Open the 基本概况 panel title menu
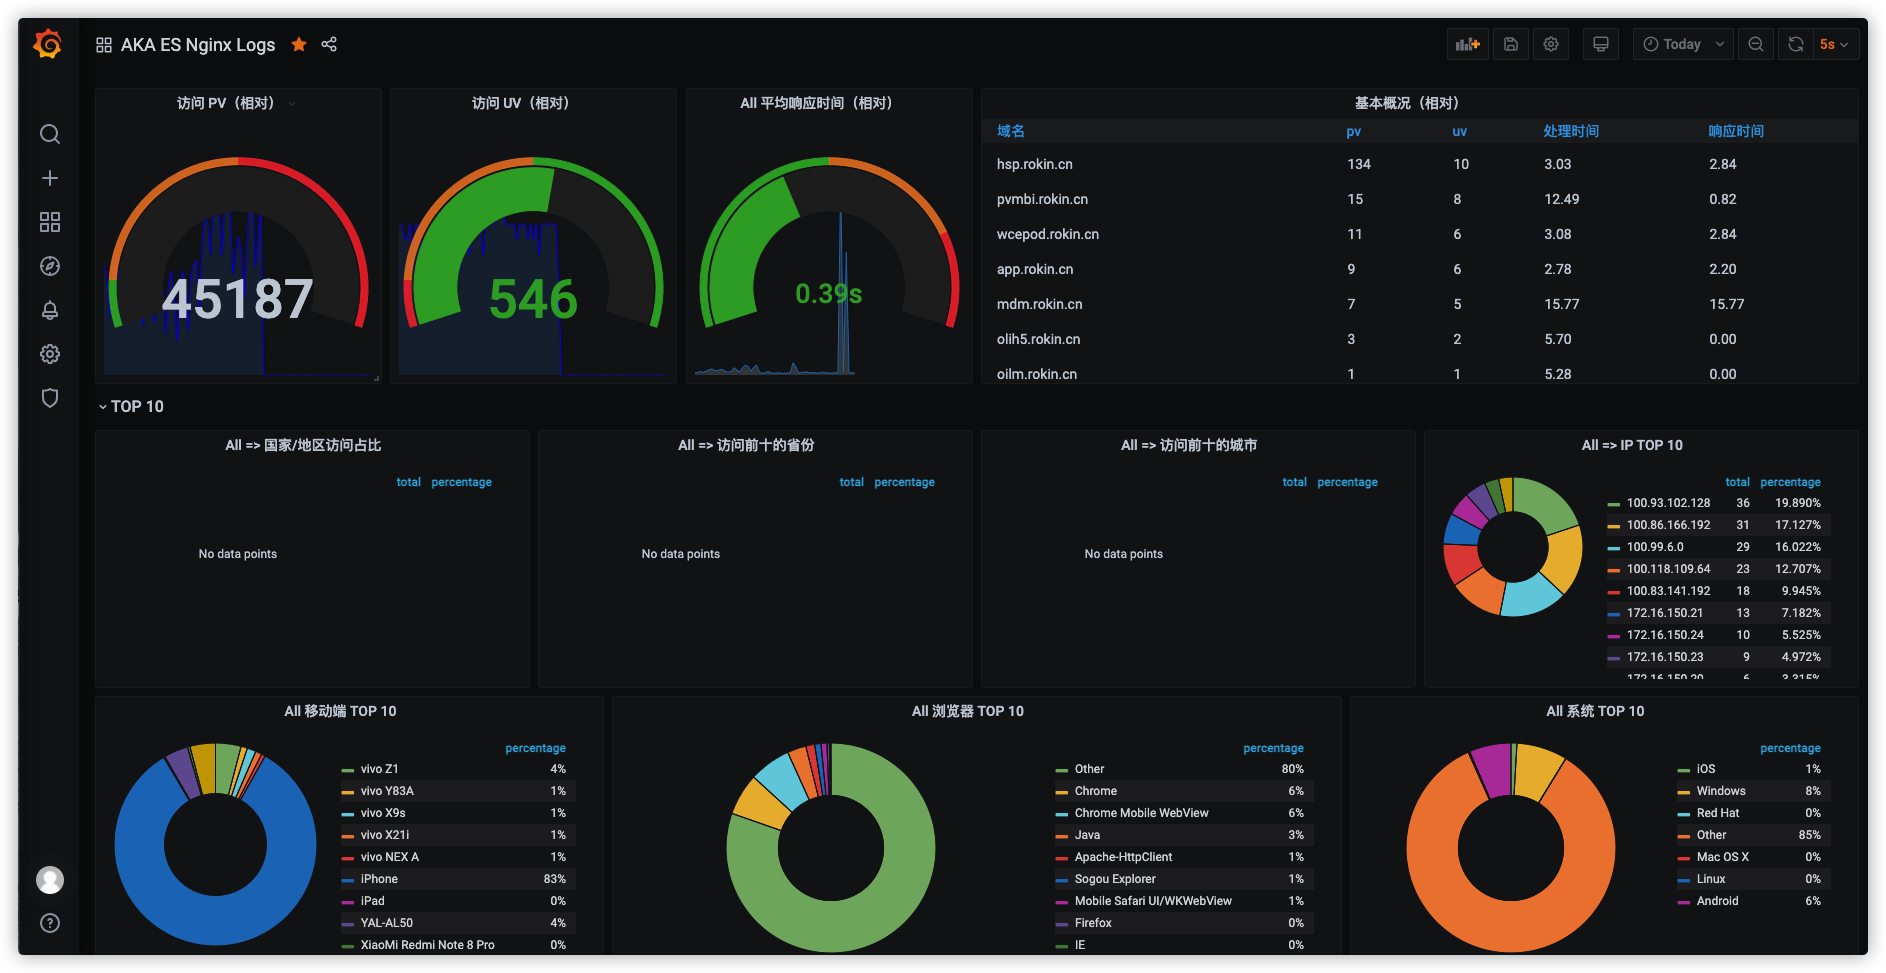The image size is (1886, 973). [1406, 103]
